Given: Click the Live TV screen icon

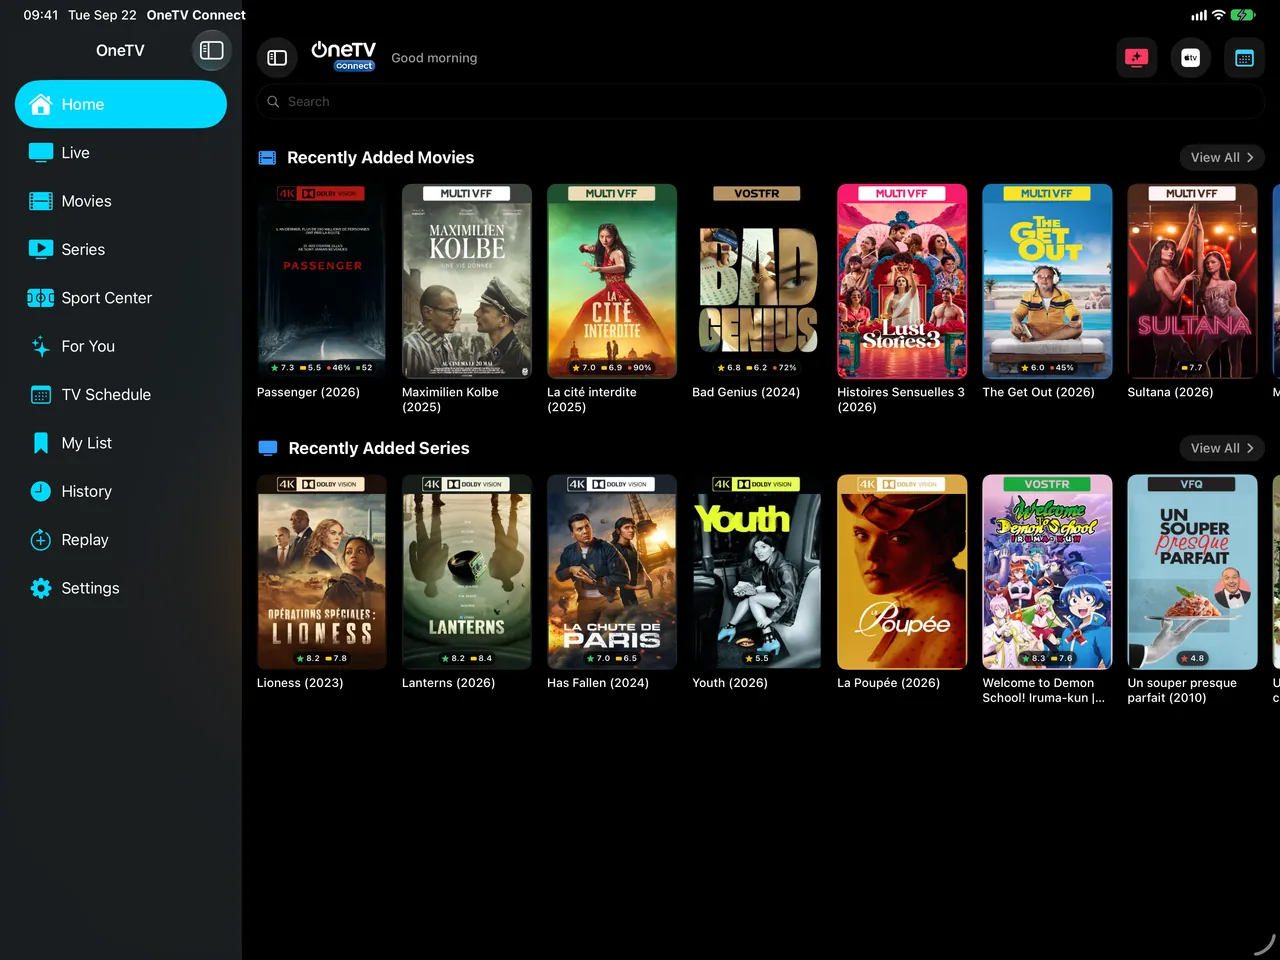Looking at the screenshot, I should pyautogui.click(x=41, y=152).
